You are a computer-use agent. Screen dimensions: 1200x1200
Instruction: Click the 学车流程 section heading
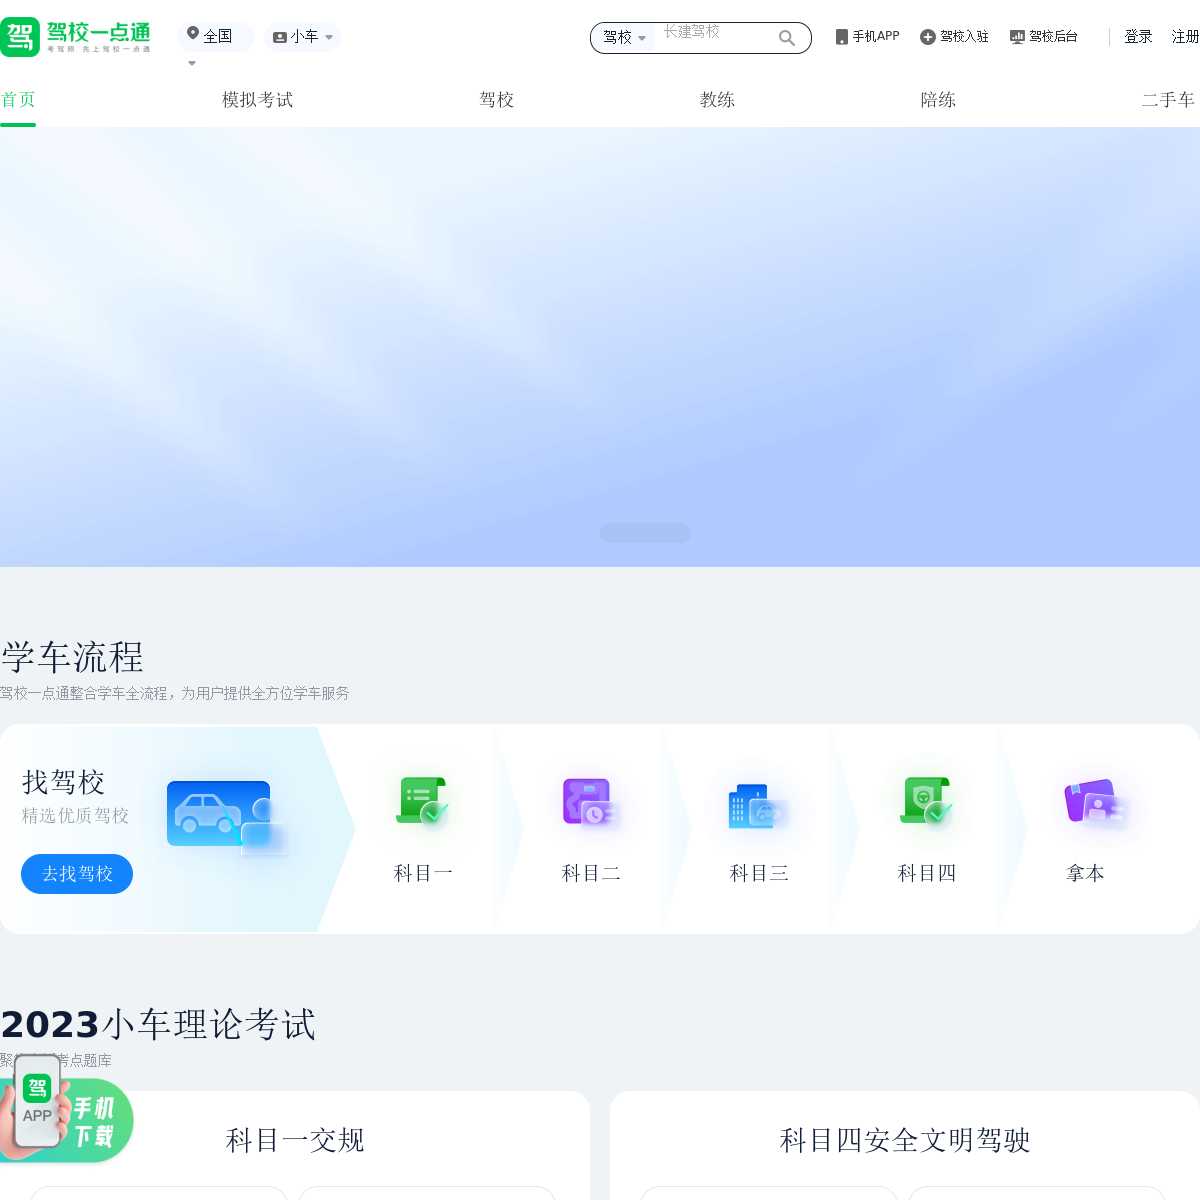73,658
